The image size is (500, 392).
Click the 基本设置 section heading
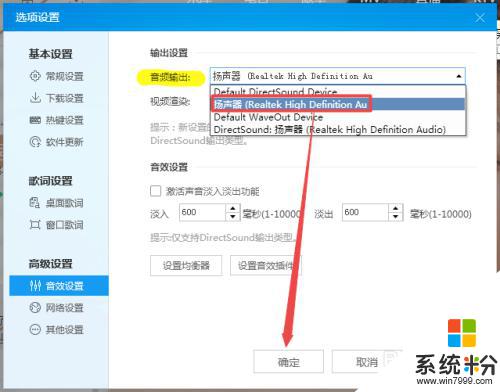[x=50, y=54]
